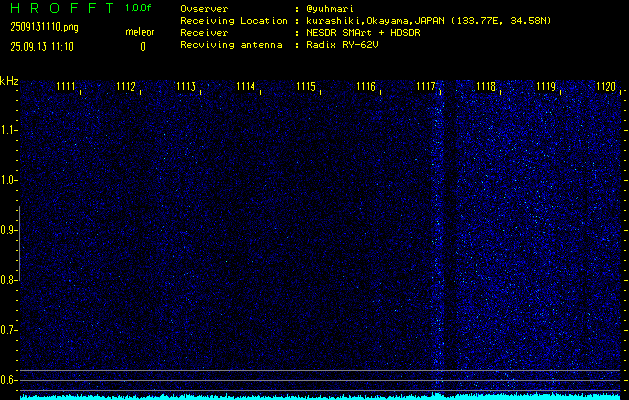Click the NESDR SMArt + HDSDR text
Screen dimensions: 629x400
363,32
